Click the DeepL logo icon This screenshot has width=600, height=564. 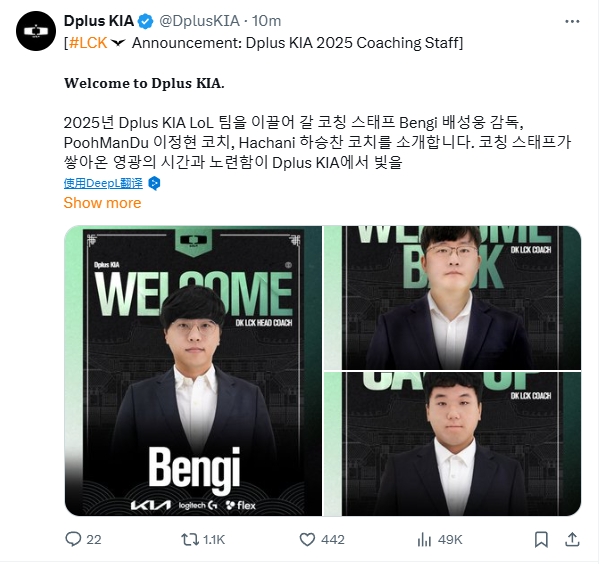(x=154, y=183)
